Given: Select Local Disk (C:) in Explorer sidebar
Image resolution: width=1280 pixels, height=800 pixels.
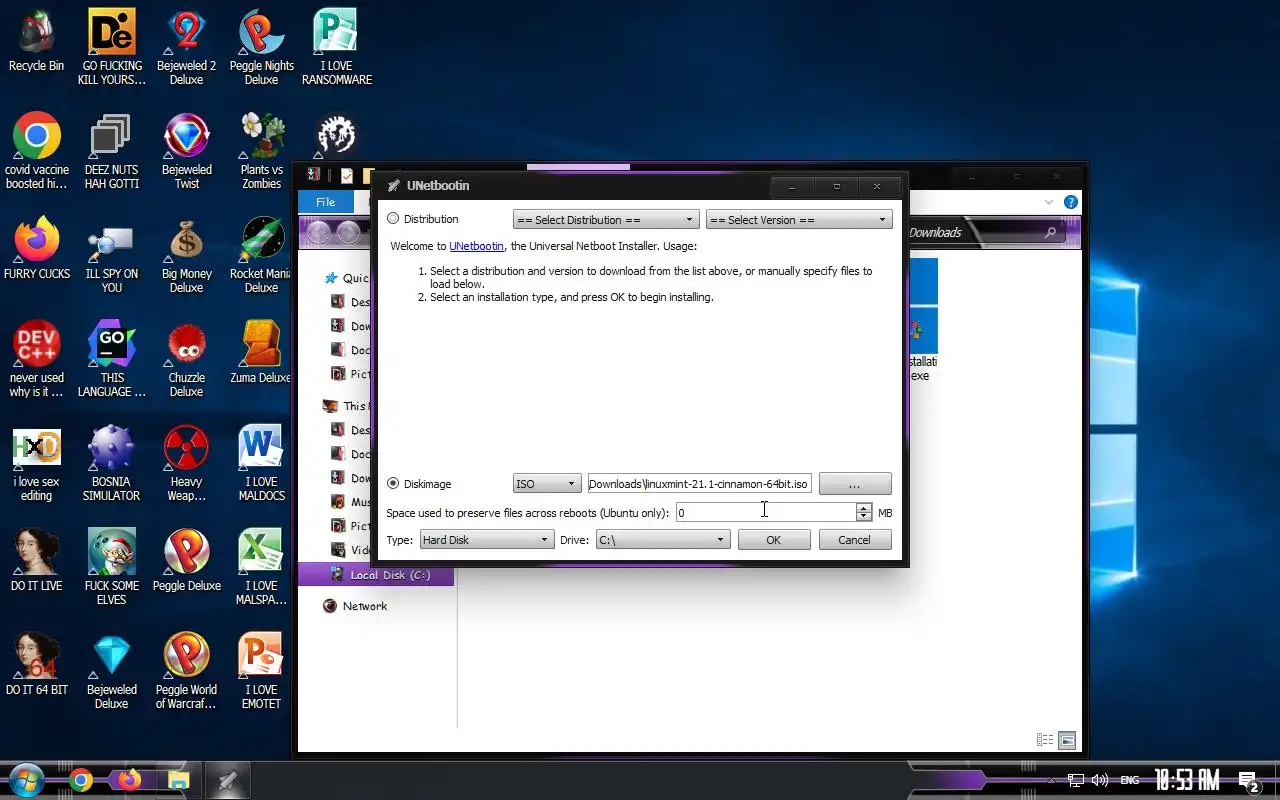Looking at the screenshot, I should [376, 575].
